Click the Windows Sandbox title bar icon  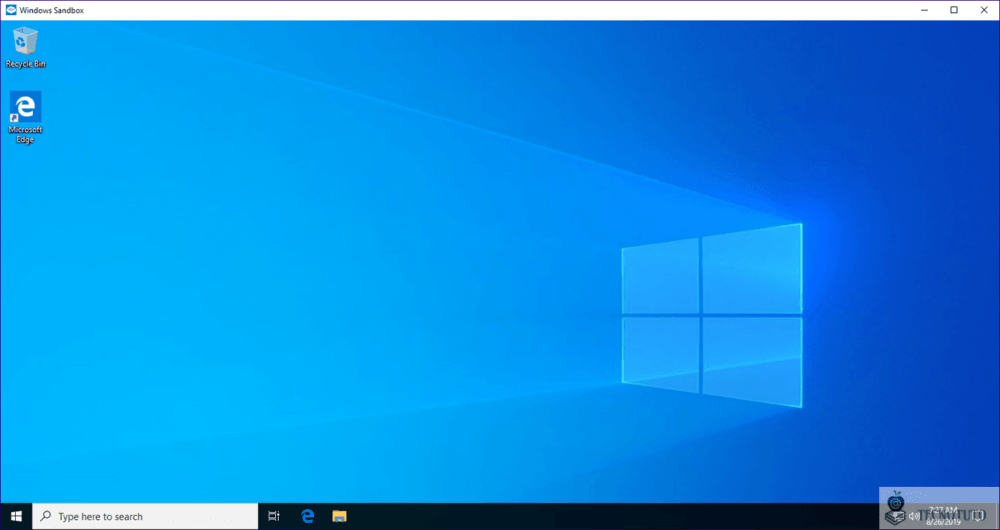[11, 10]
